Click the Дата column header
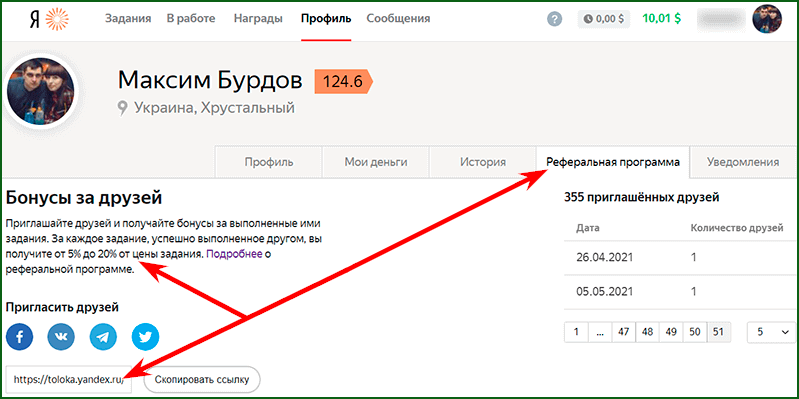Image resolution: width=799 pixels, height=399 pixels. [588, 228]
